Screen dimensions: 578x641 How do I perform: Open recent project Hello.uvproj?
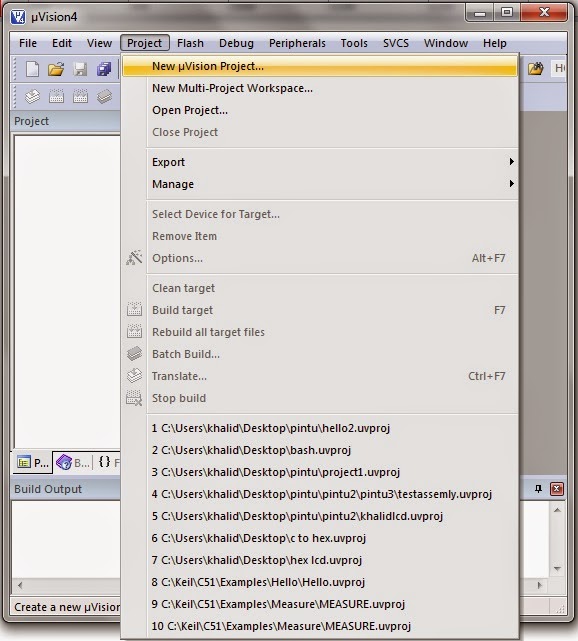click(x=320, y=582)
